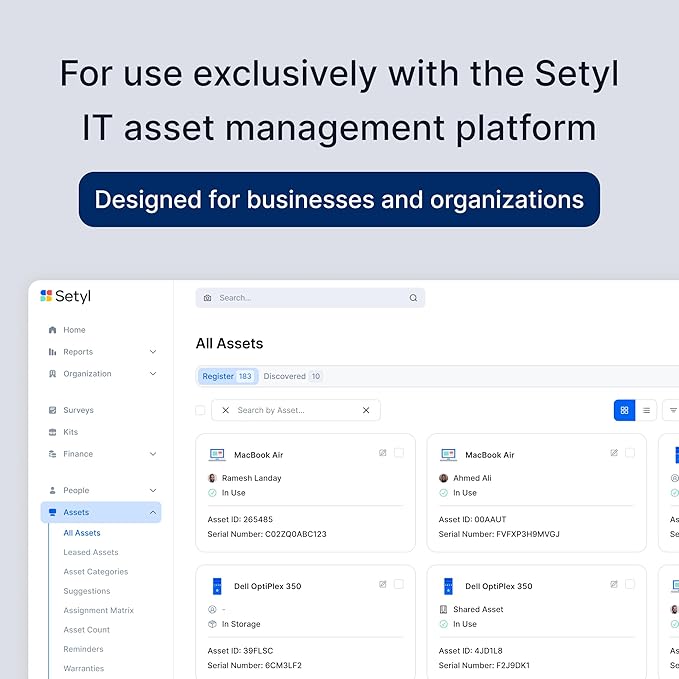Screen dimensions: 679x679
Task: Switch to list view icon
Action: pos(646,410)
